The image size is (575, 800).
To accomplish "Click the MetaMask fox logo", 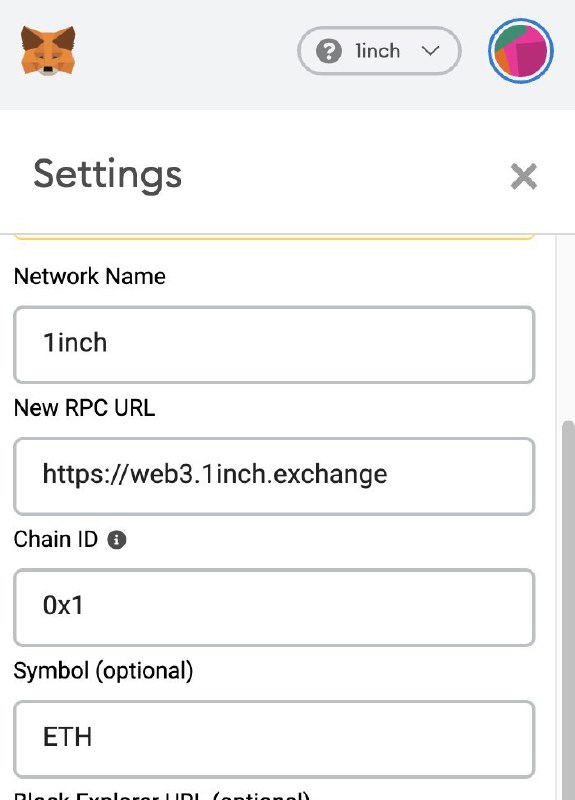I will [x=48, y=51].
